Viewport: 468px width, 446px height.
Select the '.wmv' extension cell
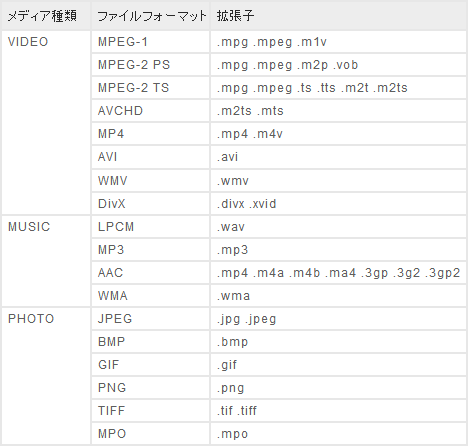[x=338, y=181]
